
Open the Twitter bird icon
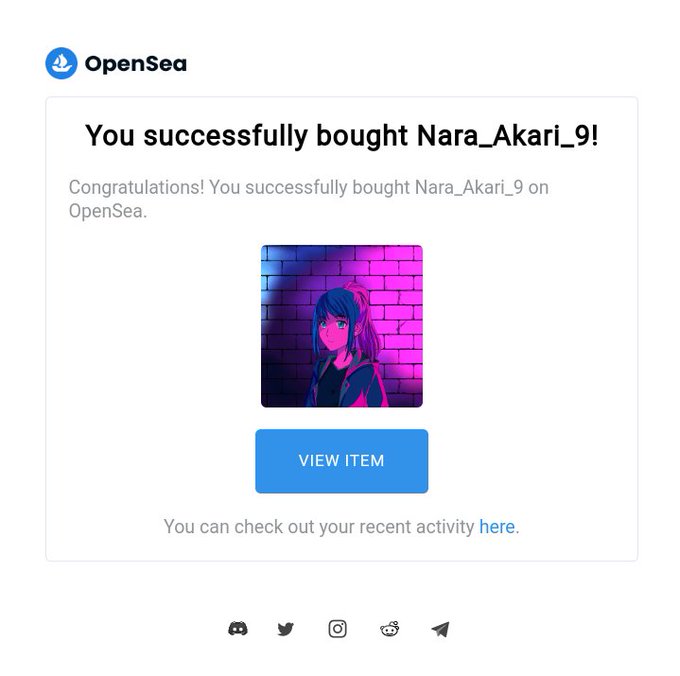coord(285,629)
